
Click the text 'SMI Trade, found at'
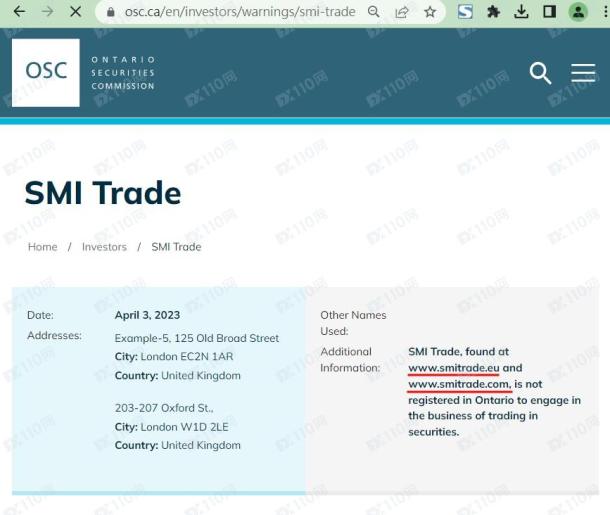[458, 352]
